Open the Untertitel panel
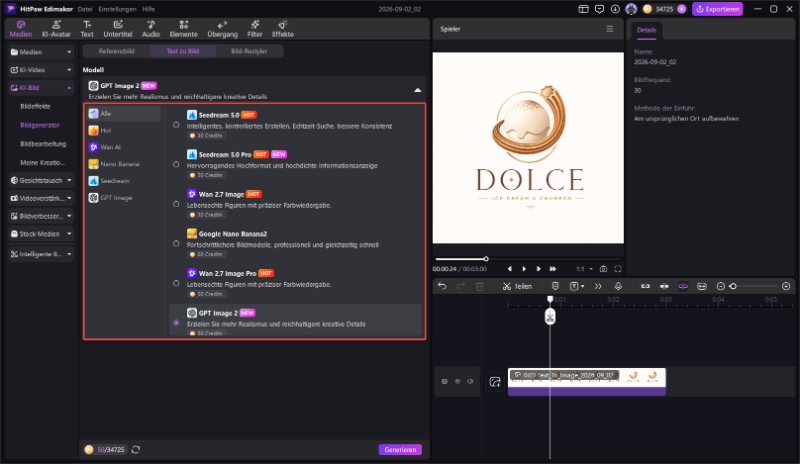 (118, 29)
